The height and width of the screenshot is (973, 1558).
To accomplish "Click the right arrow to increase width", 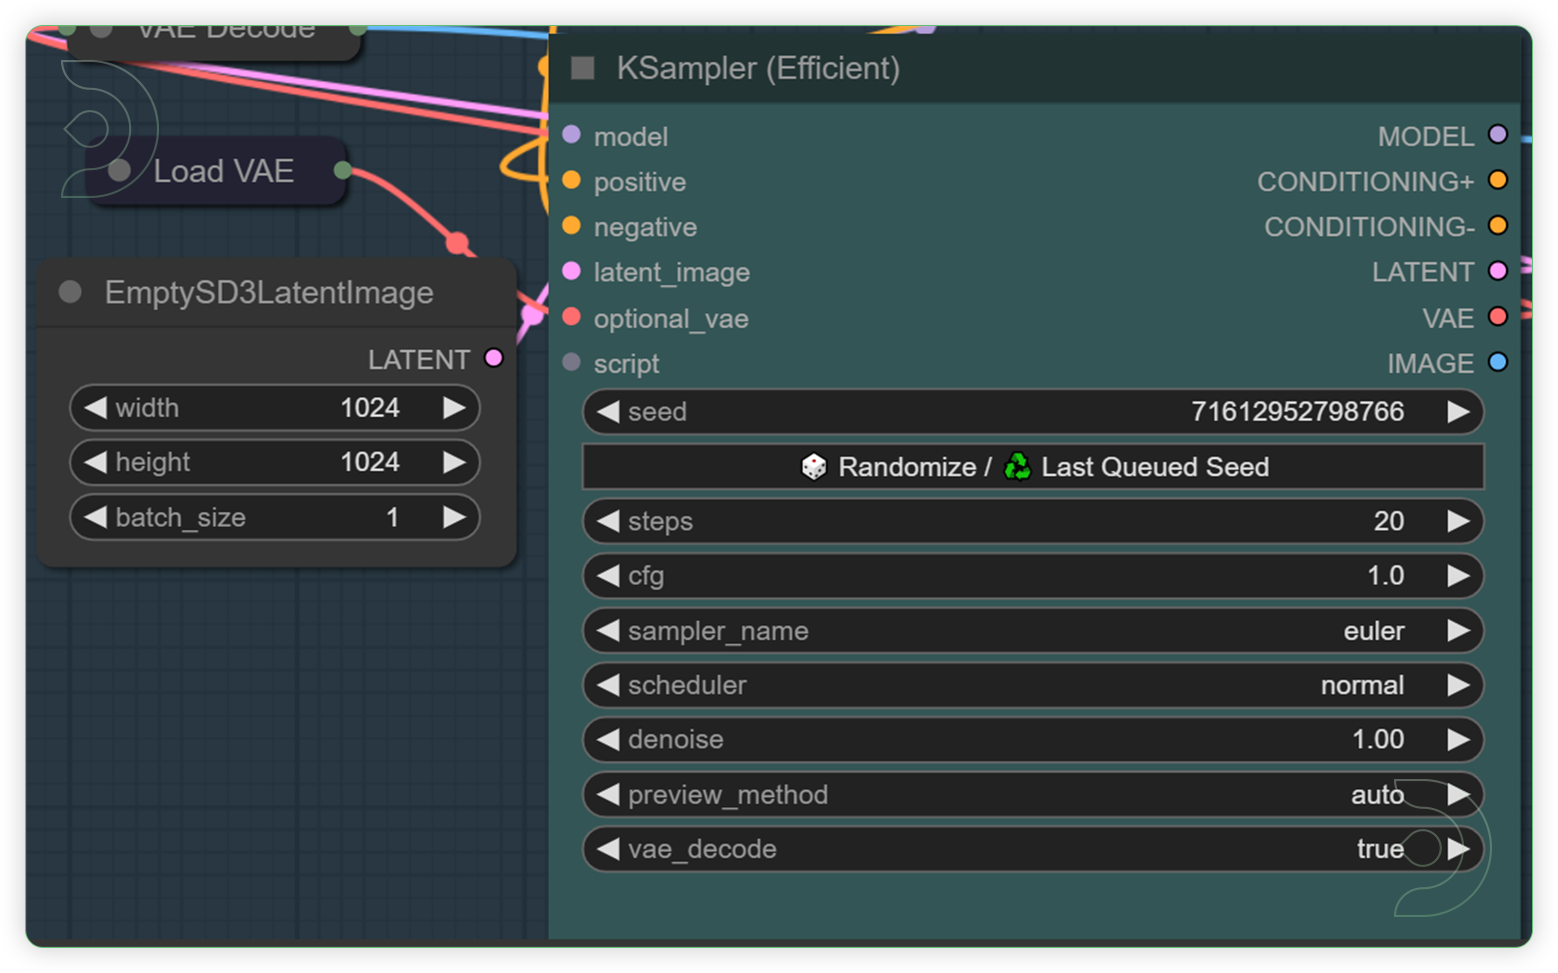I will point(455,407).
